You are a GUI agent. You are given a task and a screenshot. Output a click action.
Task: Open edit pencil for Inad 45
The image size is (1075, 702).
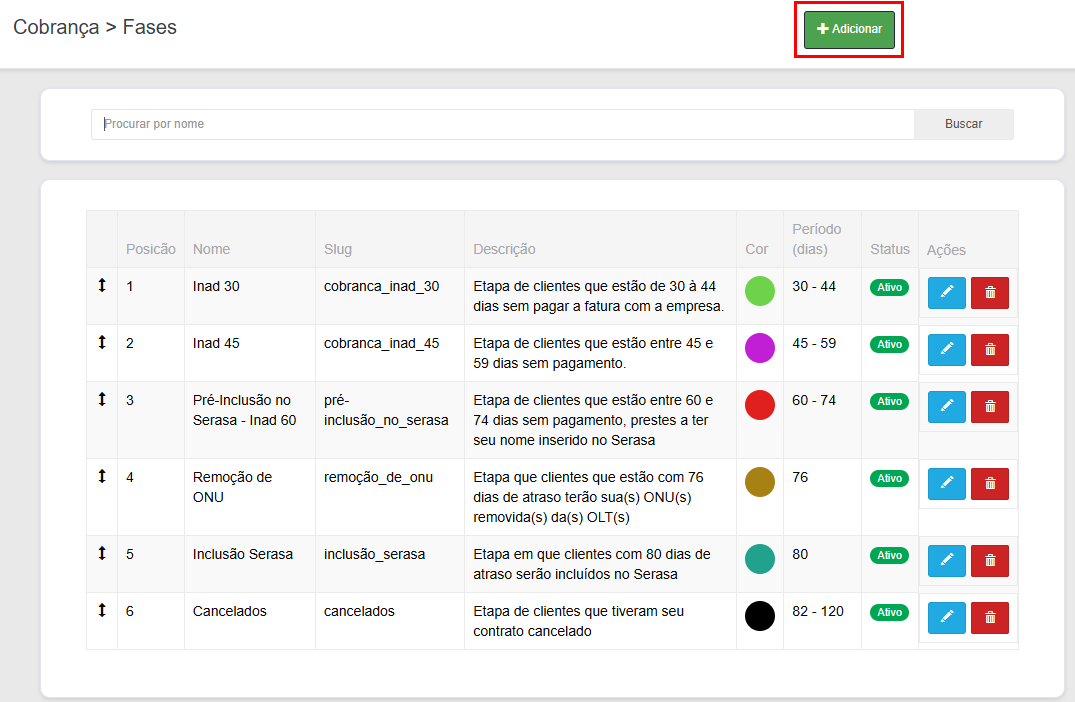tap(946, 350)
